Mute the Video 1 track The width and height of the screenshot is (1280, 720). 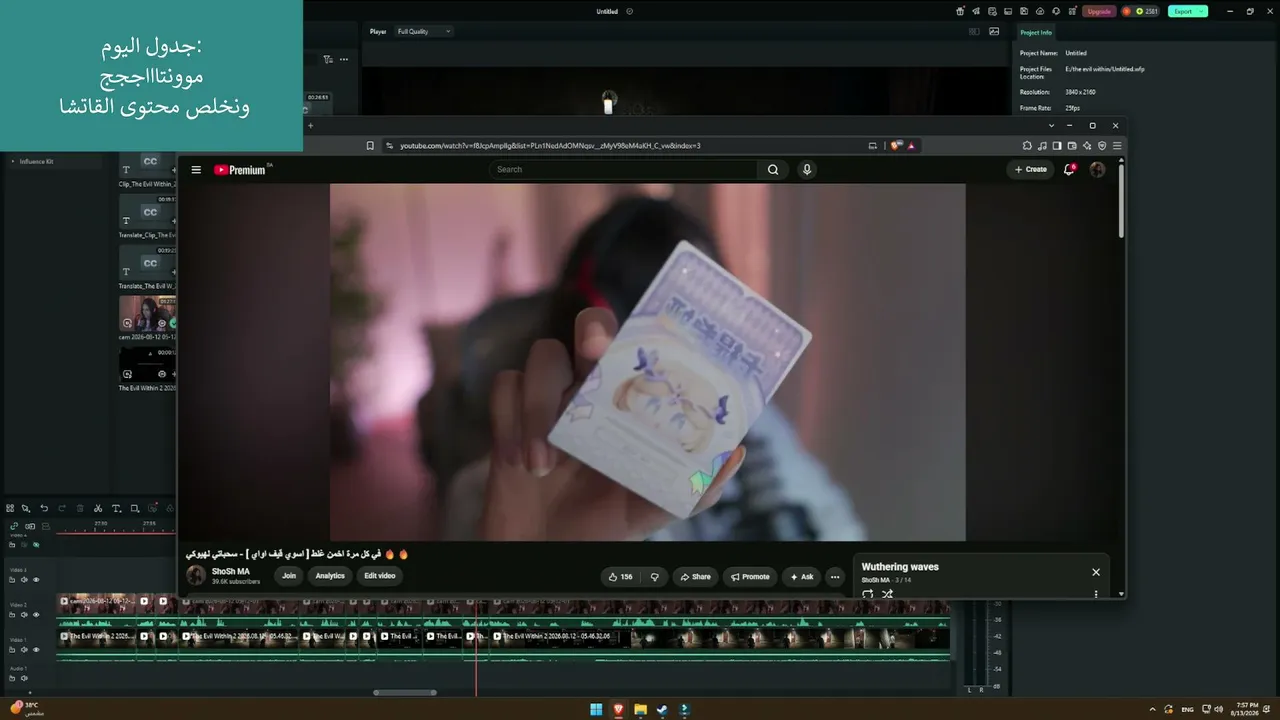(x=24, y=650)
